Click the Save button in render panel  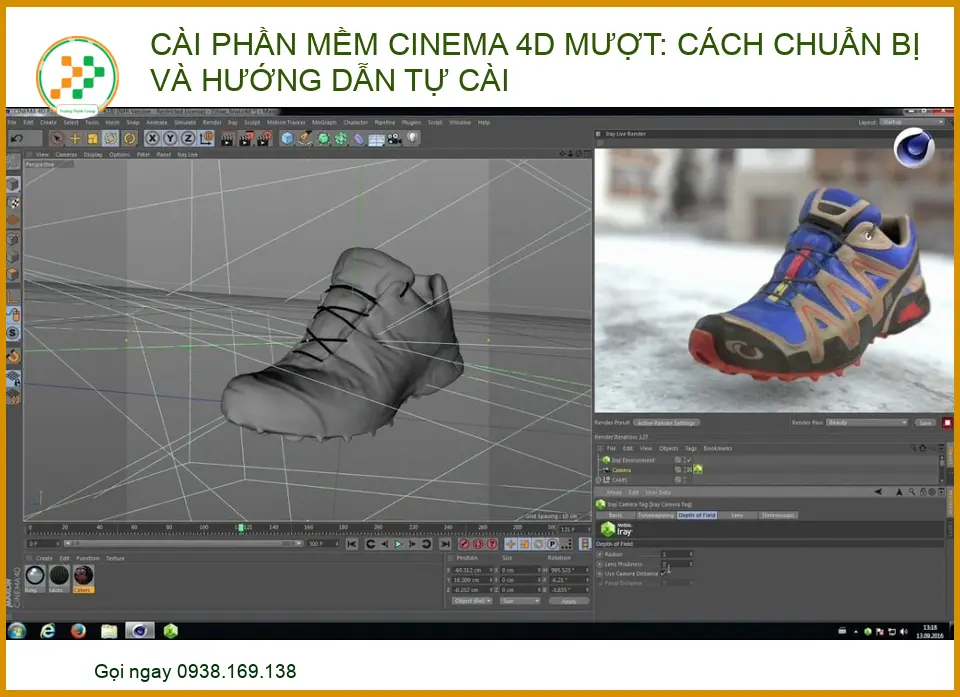click(x=925, y=422)
